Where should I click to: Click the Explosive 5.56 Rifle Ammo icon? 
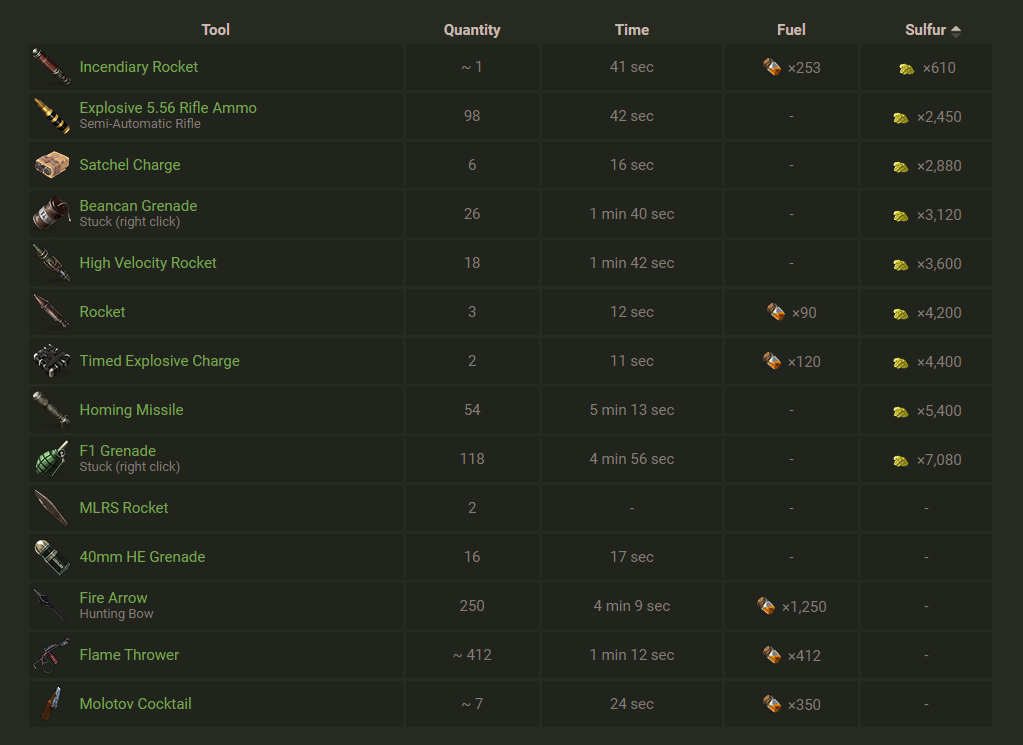click(x=50, y=116)
